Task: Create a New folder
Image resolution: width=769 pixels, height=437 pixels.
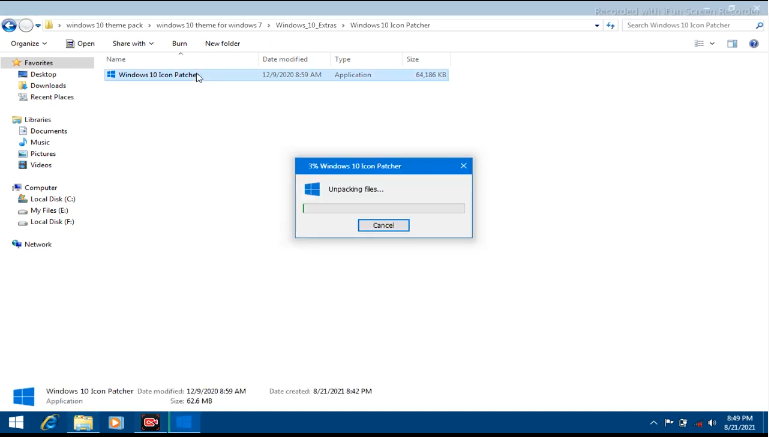Action: pyautogui.click(x=222, y=43)
